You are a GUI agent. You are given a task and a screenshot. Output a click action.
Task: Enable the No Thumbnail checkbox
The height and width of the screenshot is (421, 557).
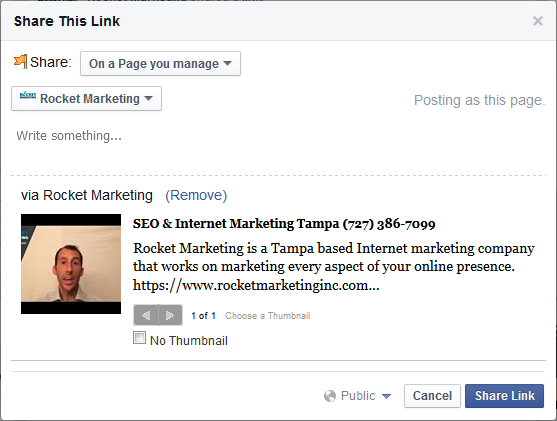139,338
